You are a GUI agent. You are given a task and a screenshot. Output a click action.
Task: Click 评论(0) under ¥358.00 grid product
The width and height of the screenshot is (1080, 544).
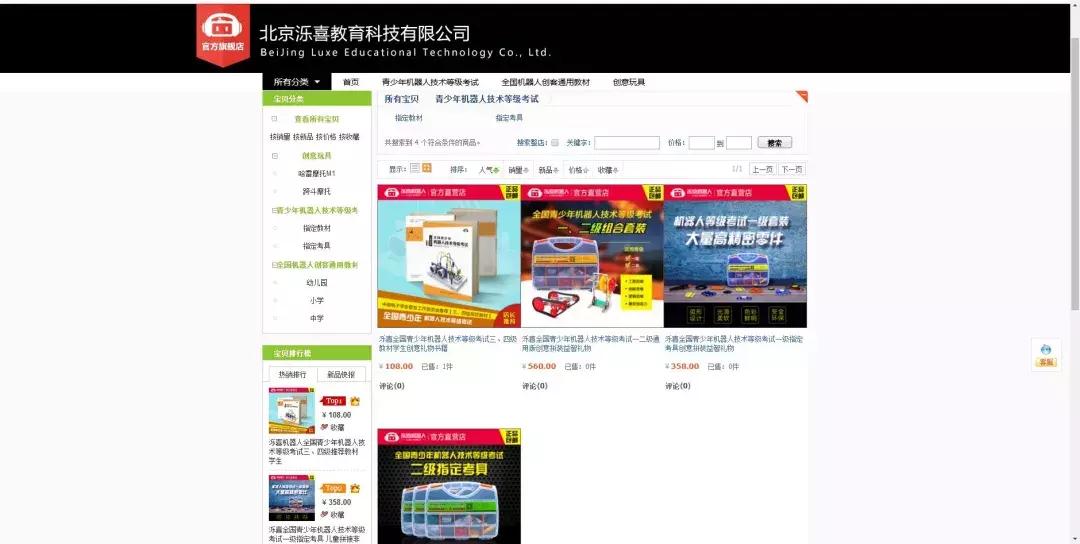(678, 386)
